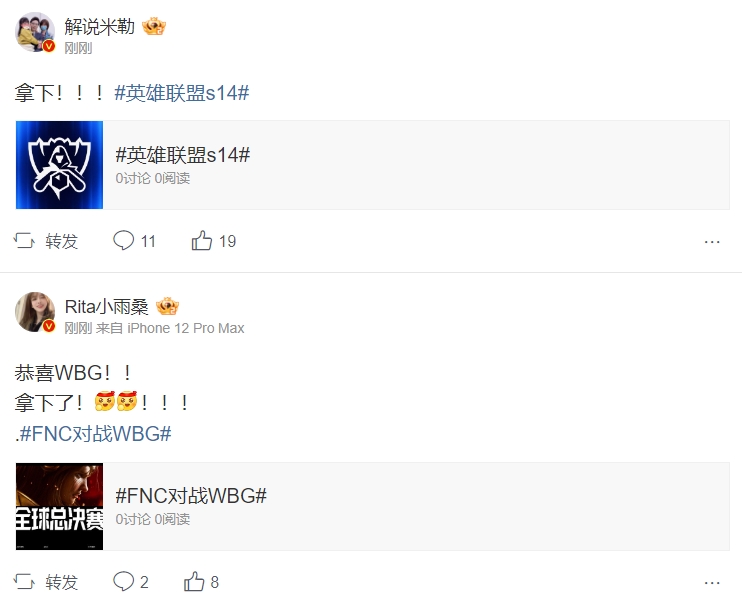
Task: Open the #FNC对战WBG# topic card title
Action: 191,496
